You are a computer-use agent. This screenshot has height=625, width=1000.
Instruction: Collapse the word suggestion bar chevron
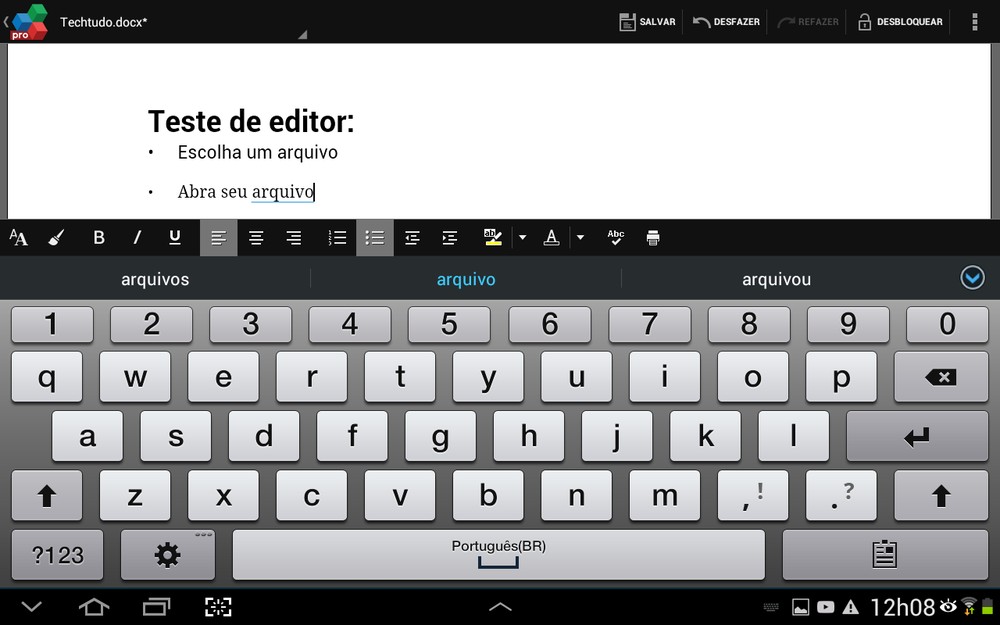(x=972, y=278)
